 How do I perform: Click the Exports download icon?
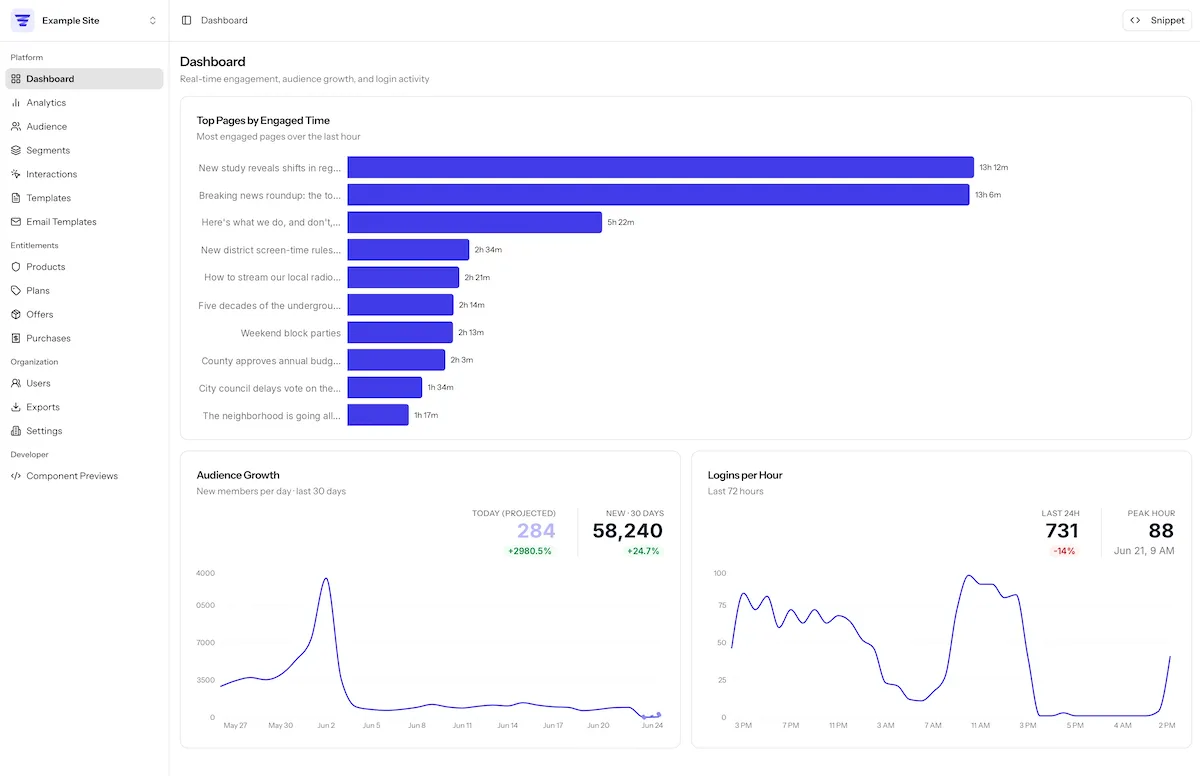point(16,407)
